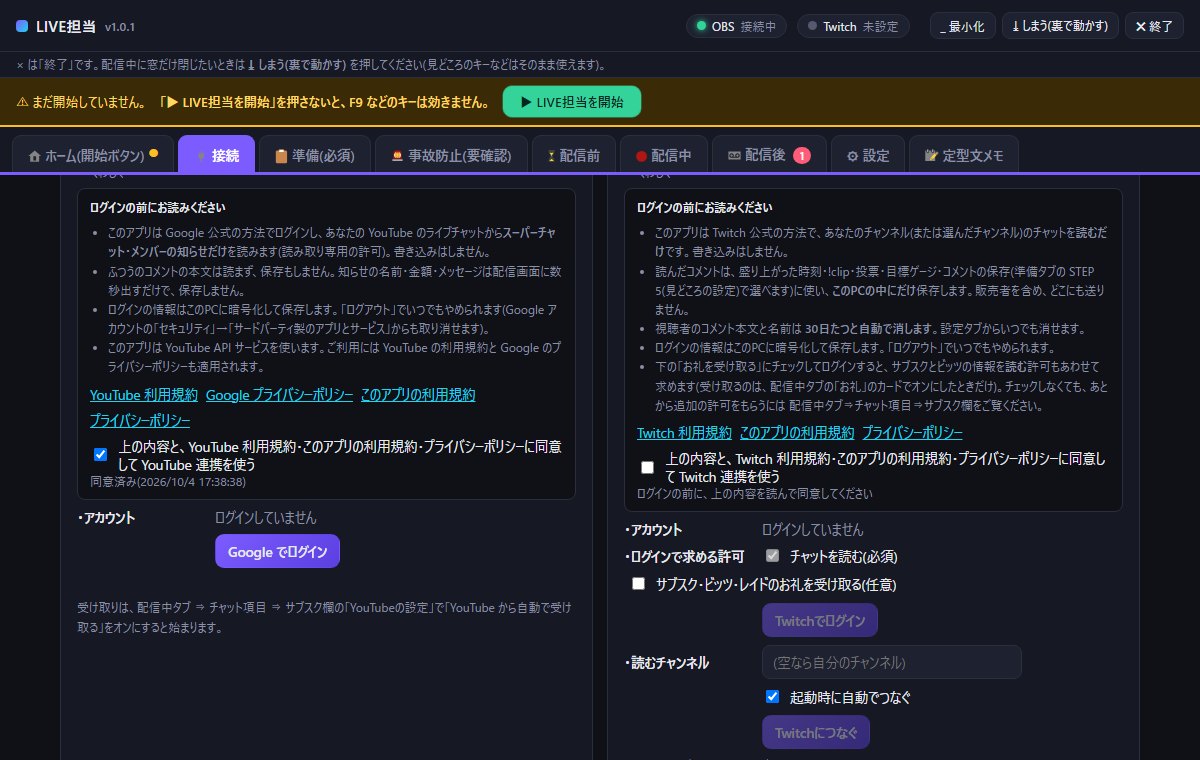Screen dimensions: 1200x760
Task: Open YouTube panel's このアプリの利用規約 link
Action: 418,394
